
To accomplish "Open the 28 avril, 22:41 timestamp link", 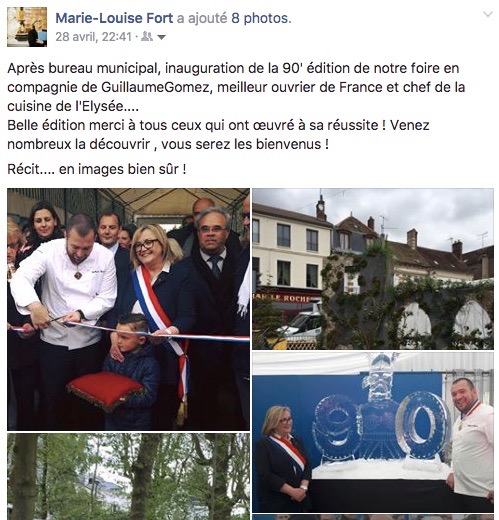I will [94, 37].
